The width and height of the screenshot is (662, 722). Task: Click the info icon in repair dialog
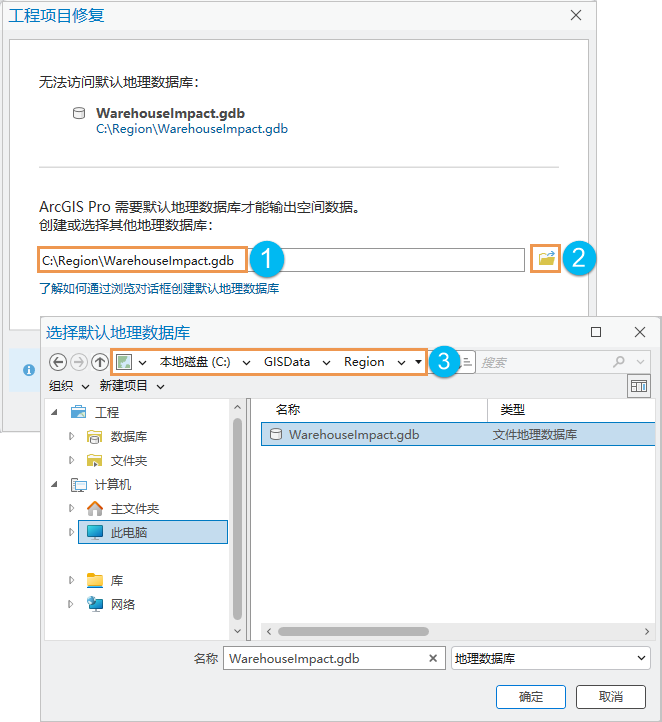[x=29, y=370]
